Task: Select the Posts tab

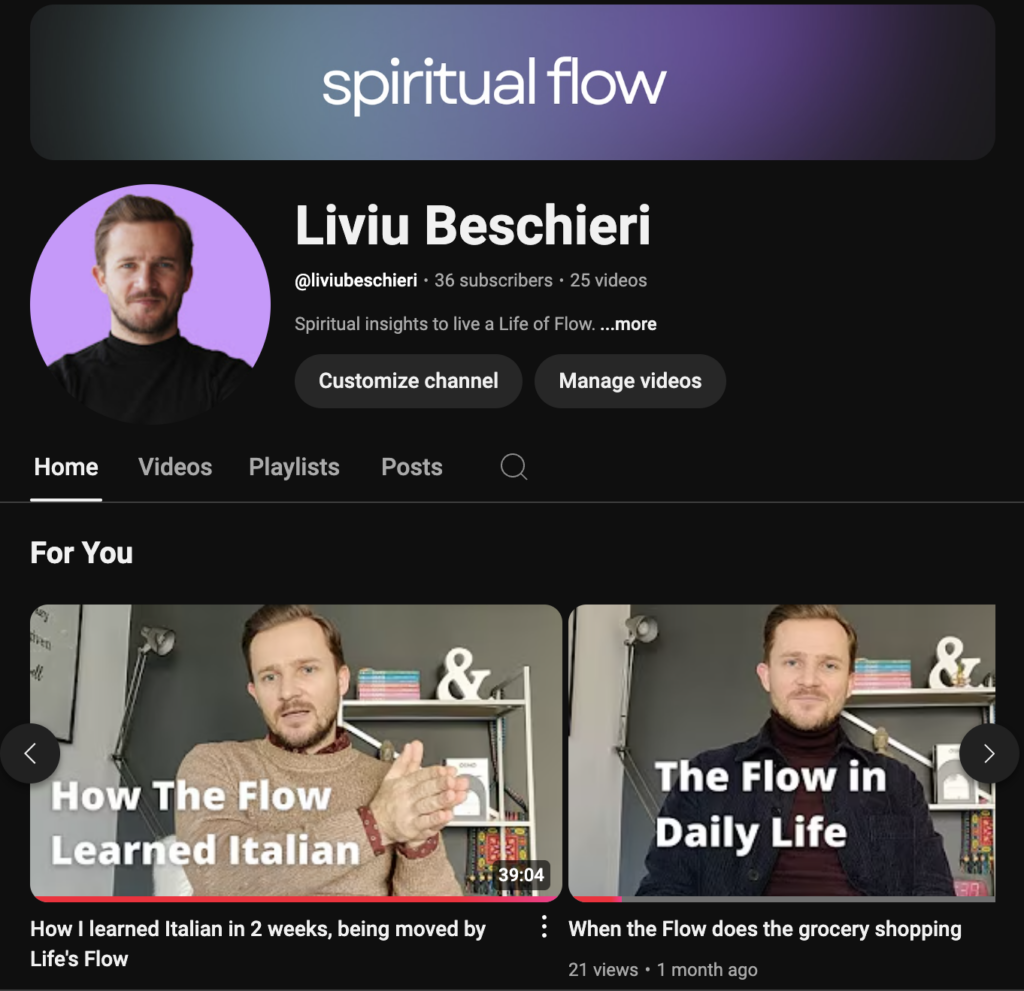Action: (412, 467)
